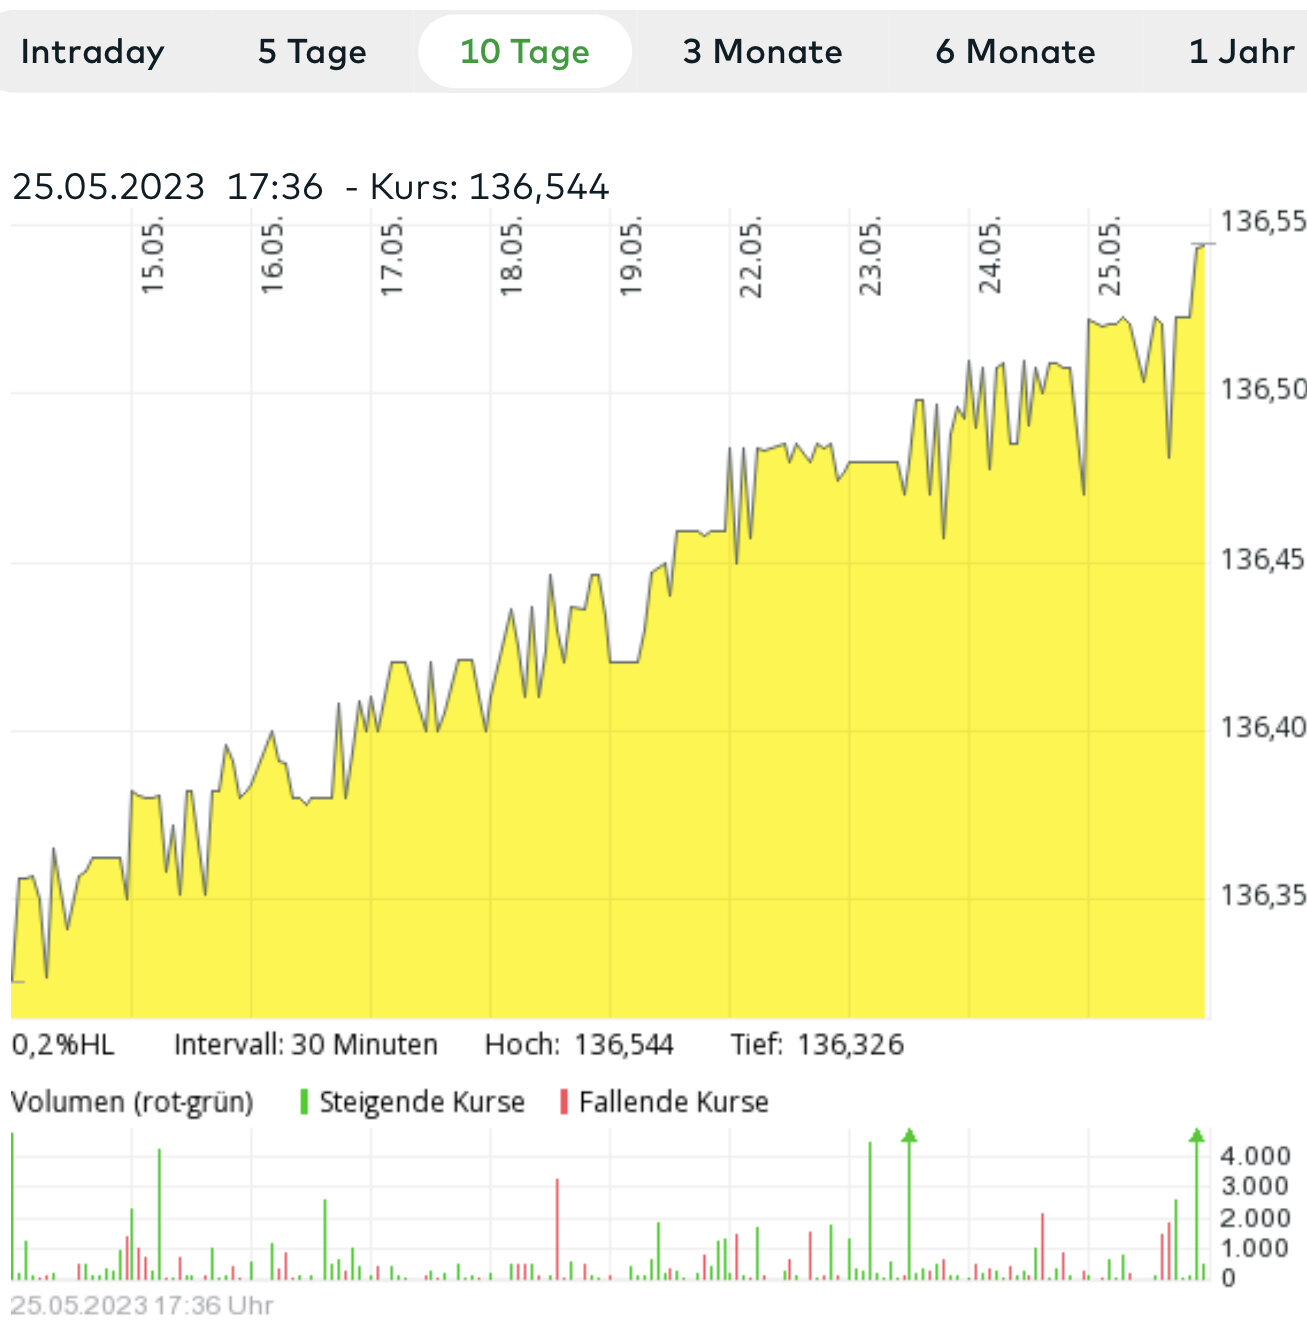Switch to the 6 Monate tab

coord(1016,52)
